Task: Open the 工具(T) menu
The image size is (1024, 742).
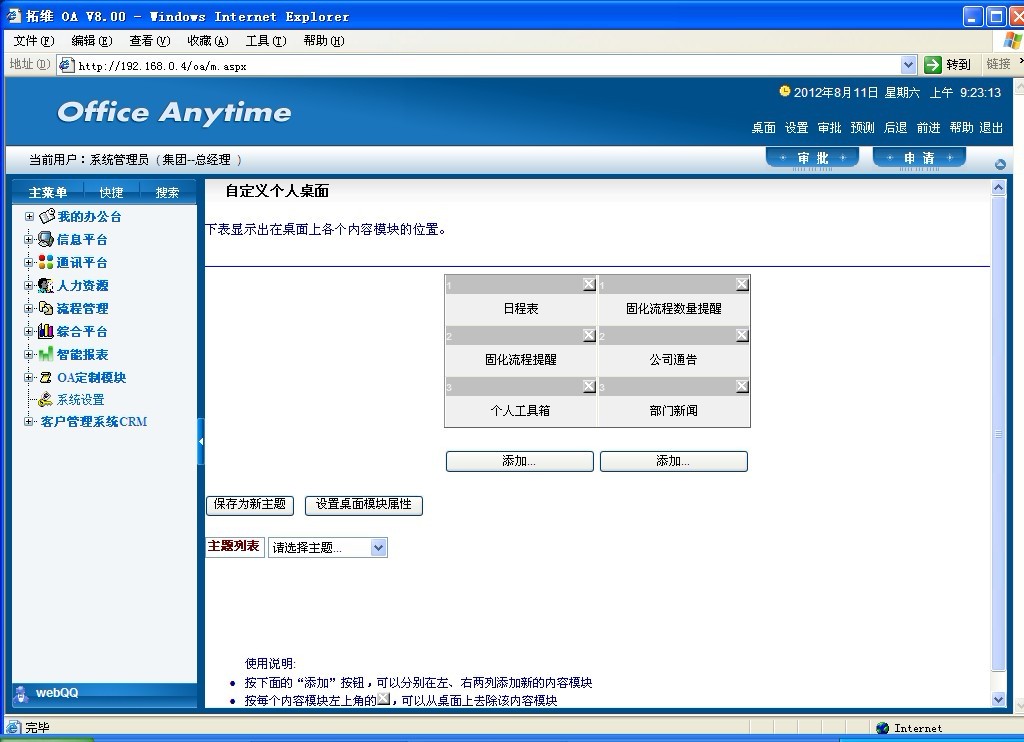Action: point(265,41)
